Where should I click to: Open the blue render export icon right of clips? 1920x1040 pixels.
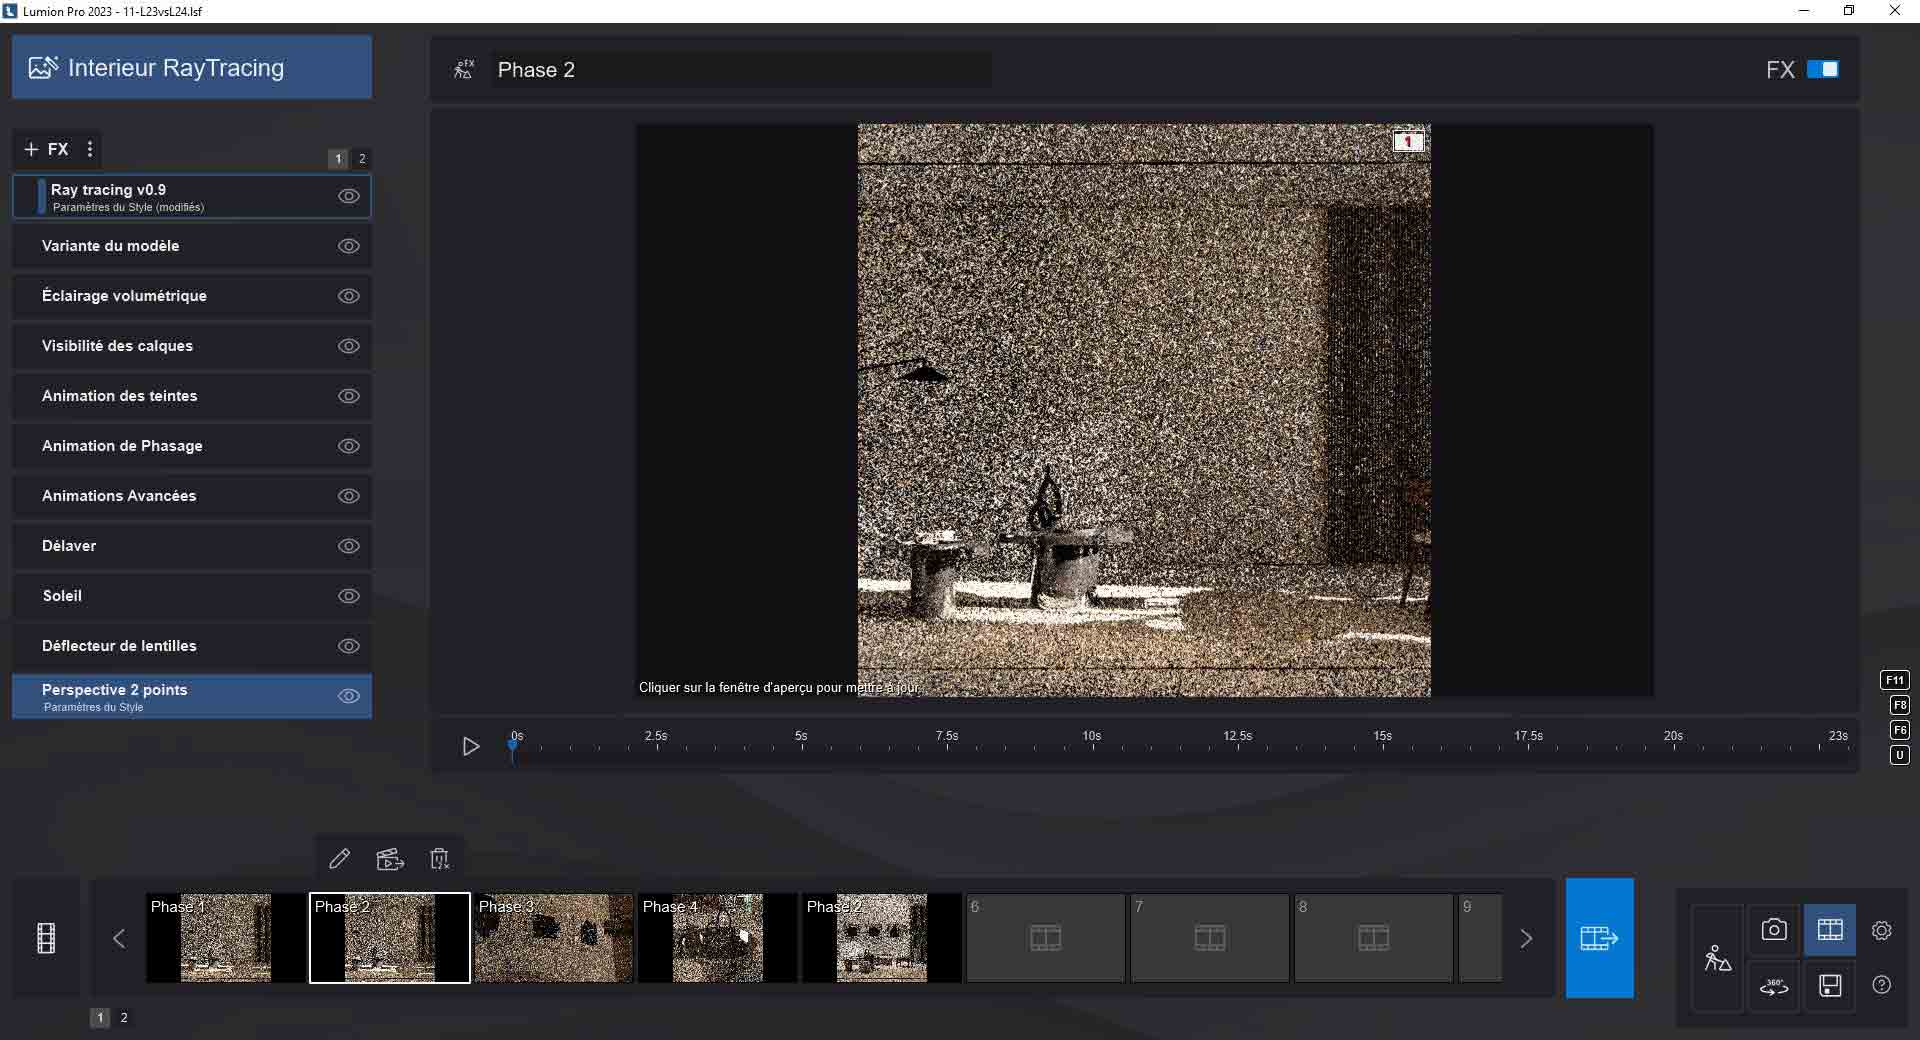[x=1597, y=938]
